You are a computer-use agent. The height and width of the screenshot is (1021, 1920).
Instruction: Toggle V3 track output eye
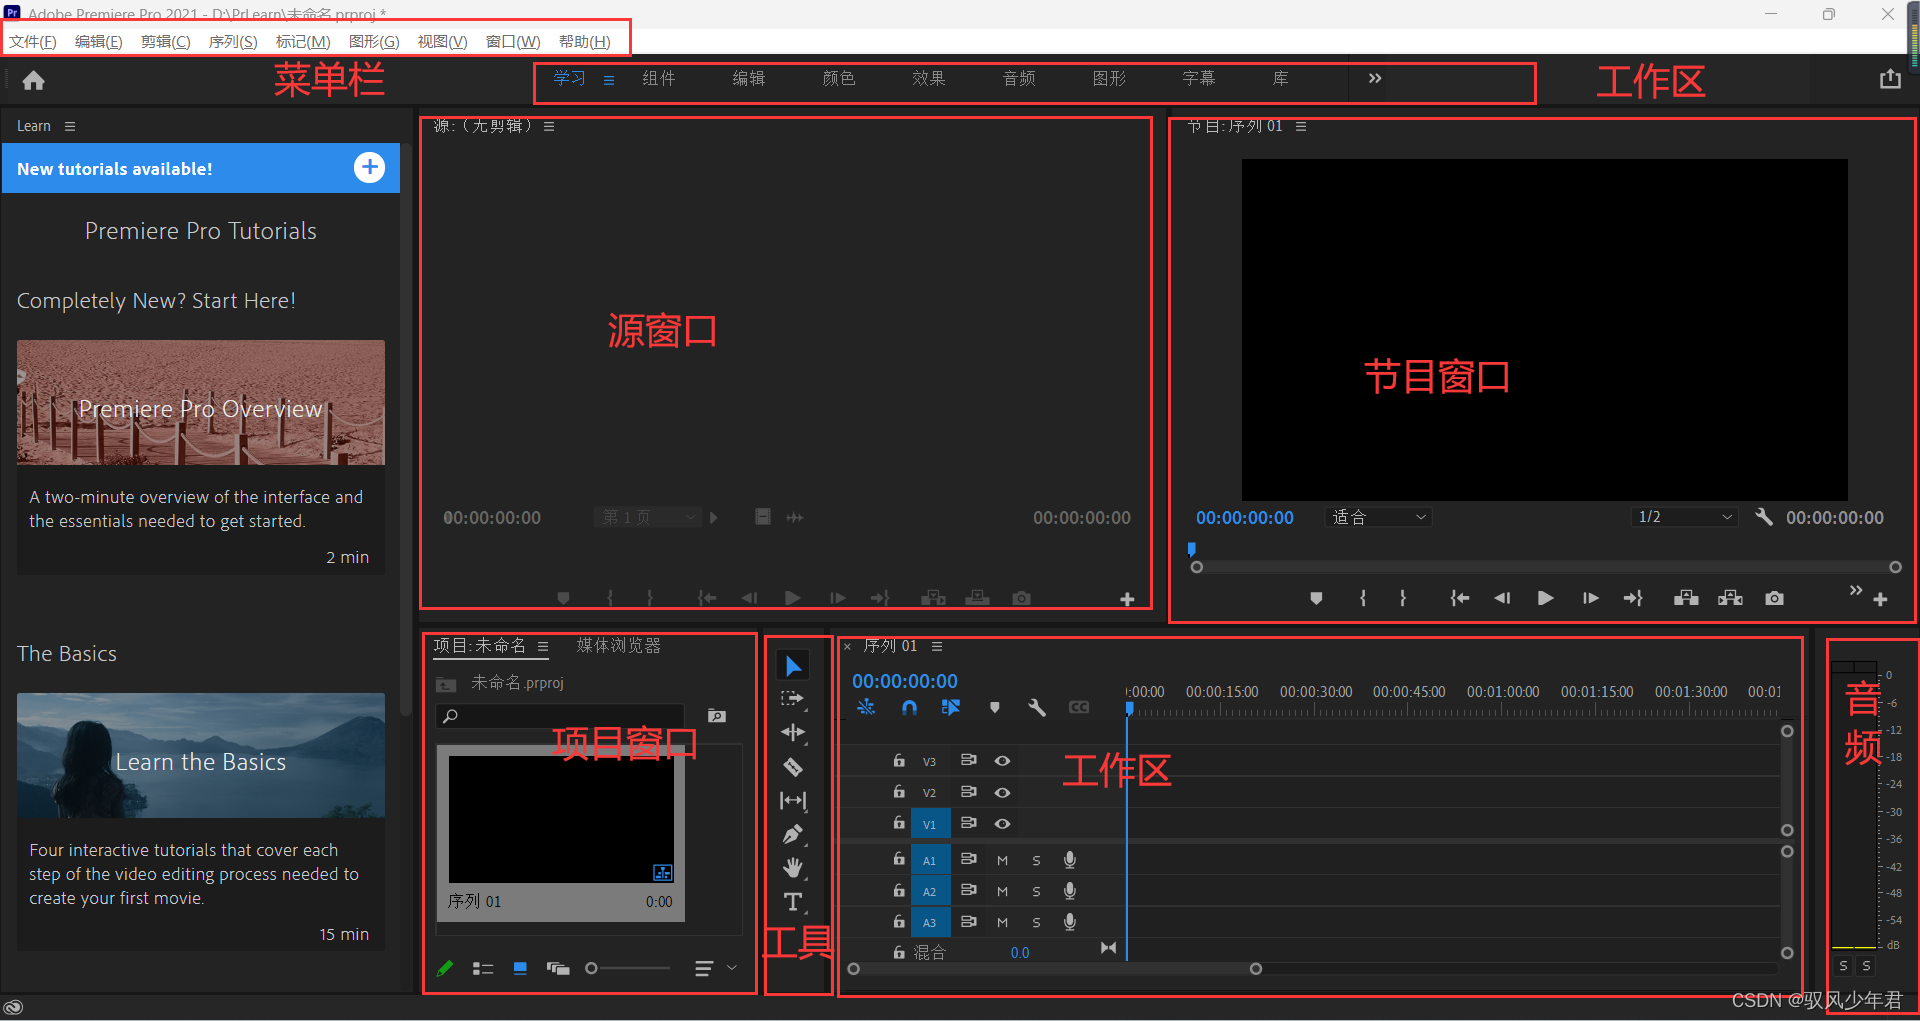point(1002,761)
